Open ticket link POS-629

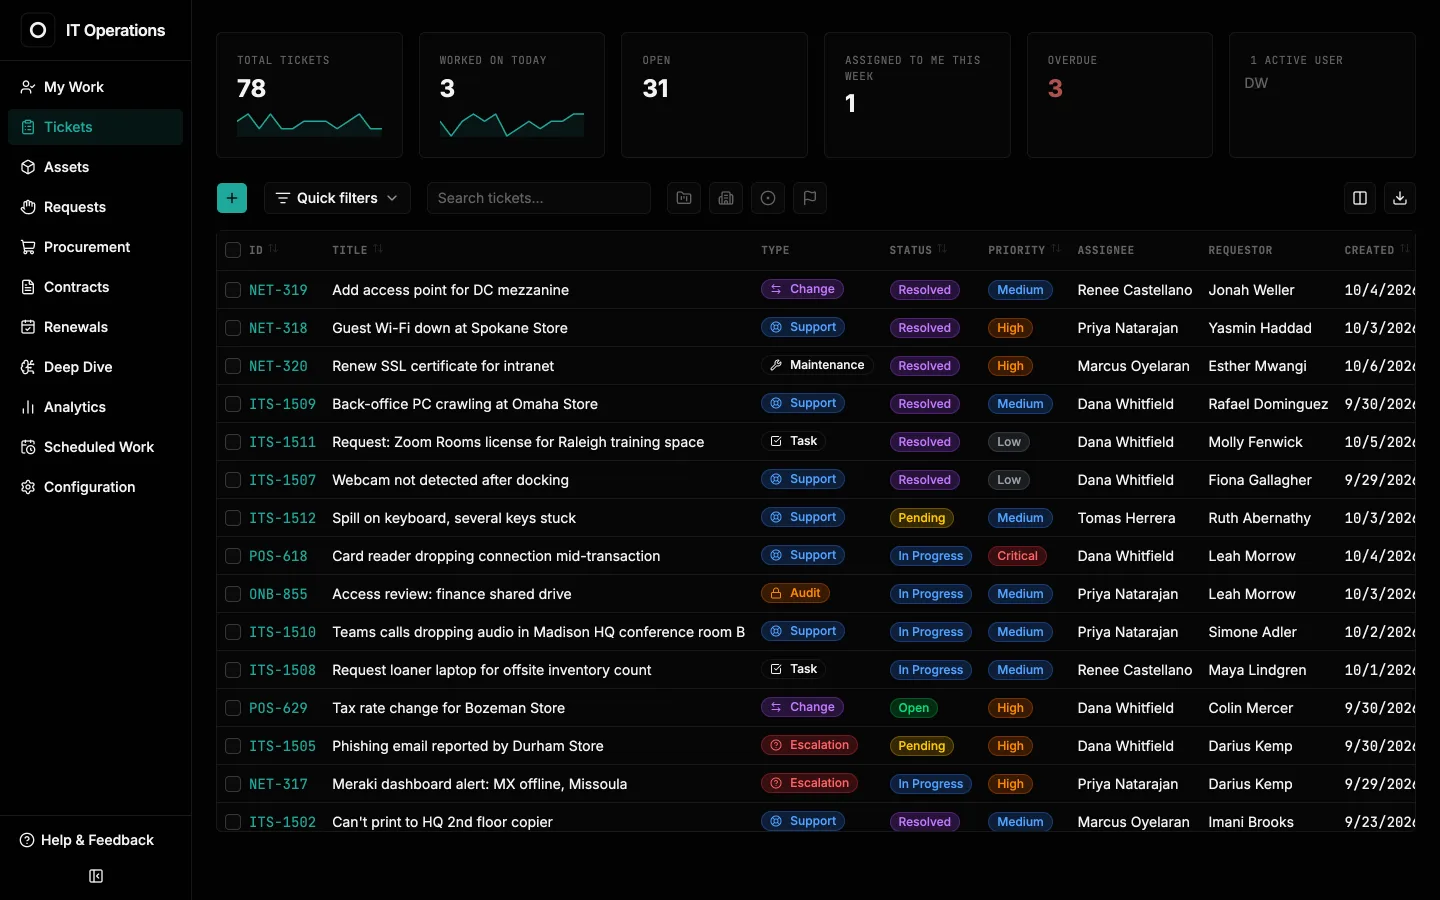[x=278, y=708]
